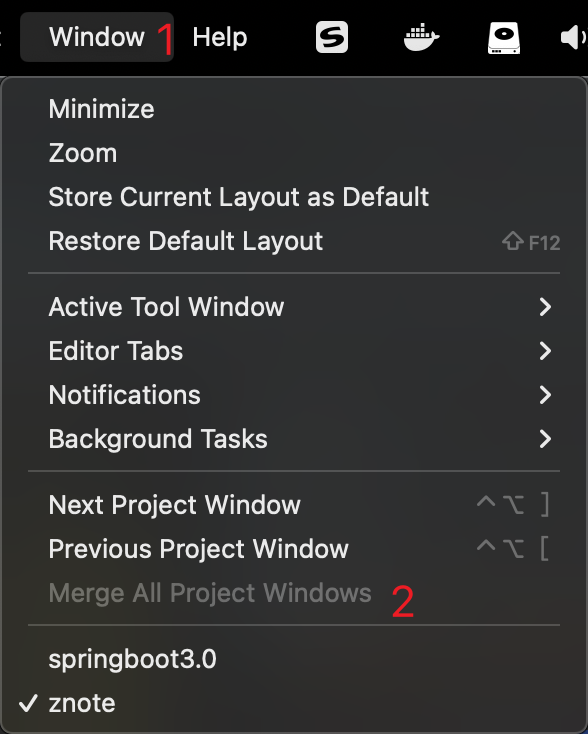Select Previous Project Window
The height and width of the screenshot is (734, 588).
[x=294, y=549]
